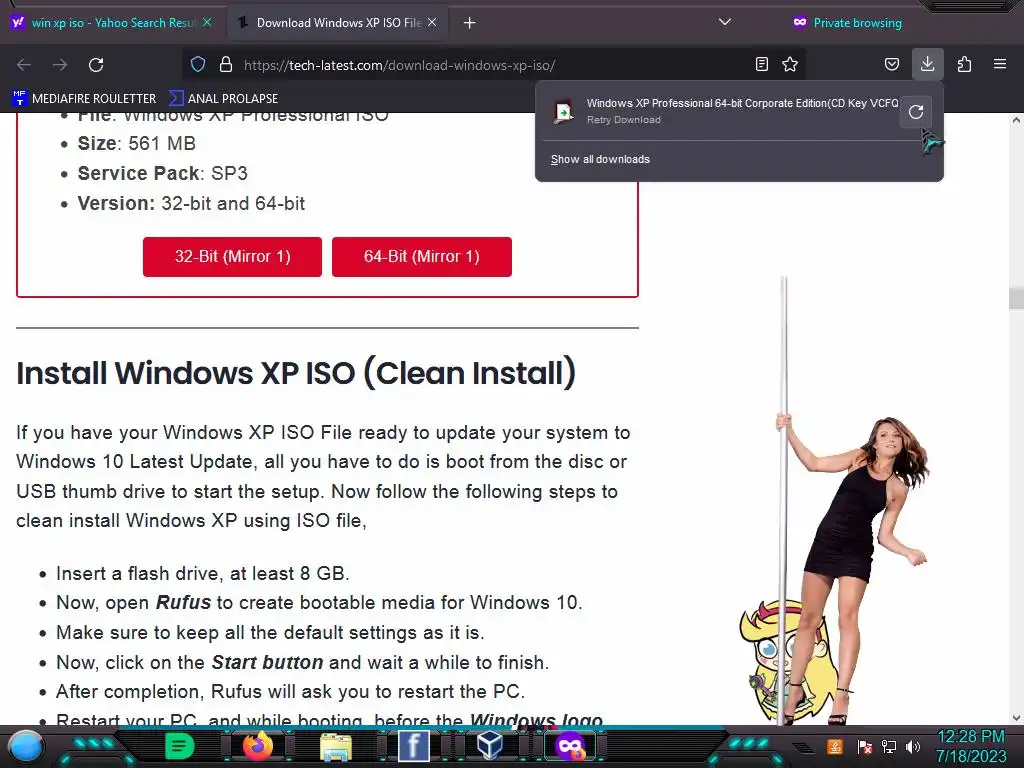Screen dimensions: 1024x768
Task: Open the green notes app in taskbar
Action: [x=179, y=746]
